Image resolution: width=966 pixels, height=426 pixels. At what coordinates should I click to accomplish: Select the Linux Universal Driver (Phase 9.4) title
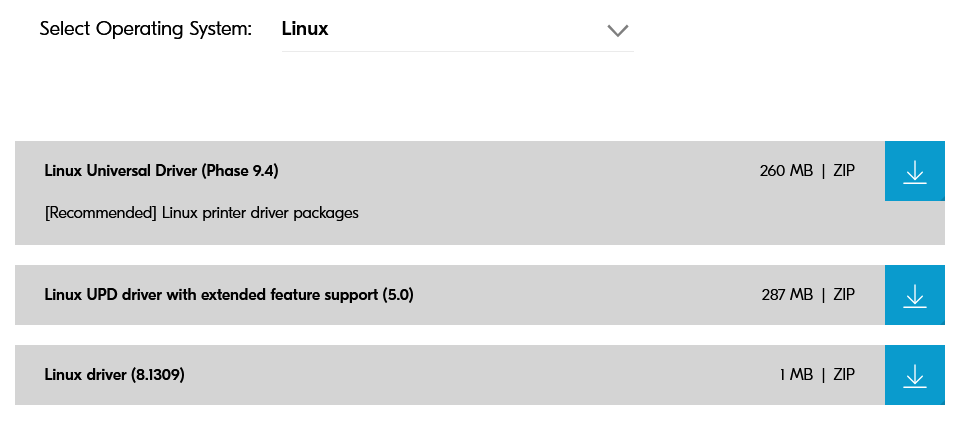[x=161, y=171]
